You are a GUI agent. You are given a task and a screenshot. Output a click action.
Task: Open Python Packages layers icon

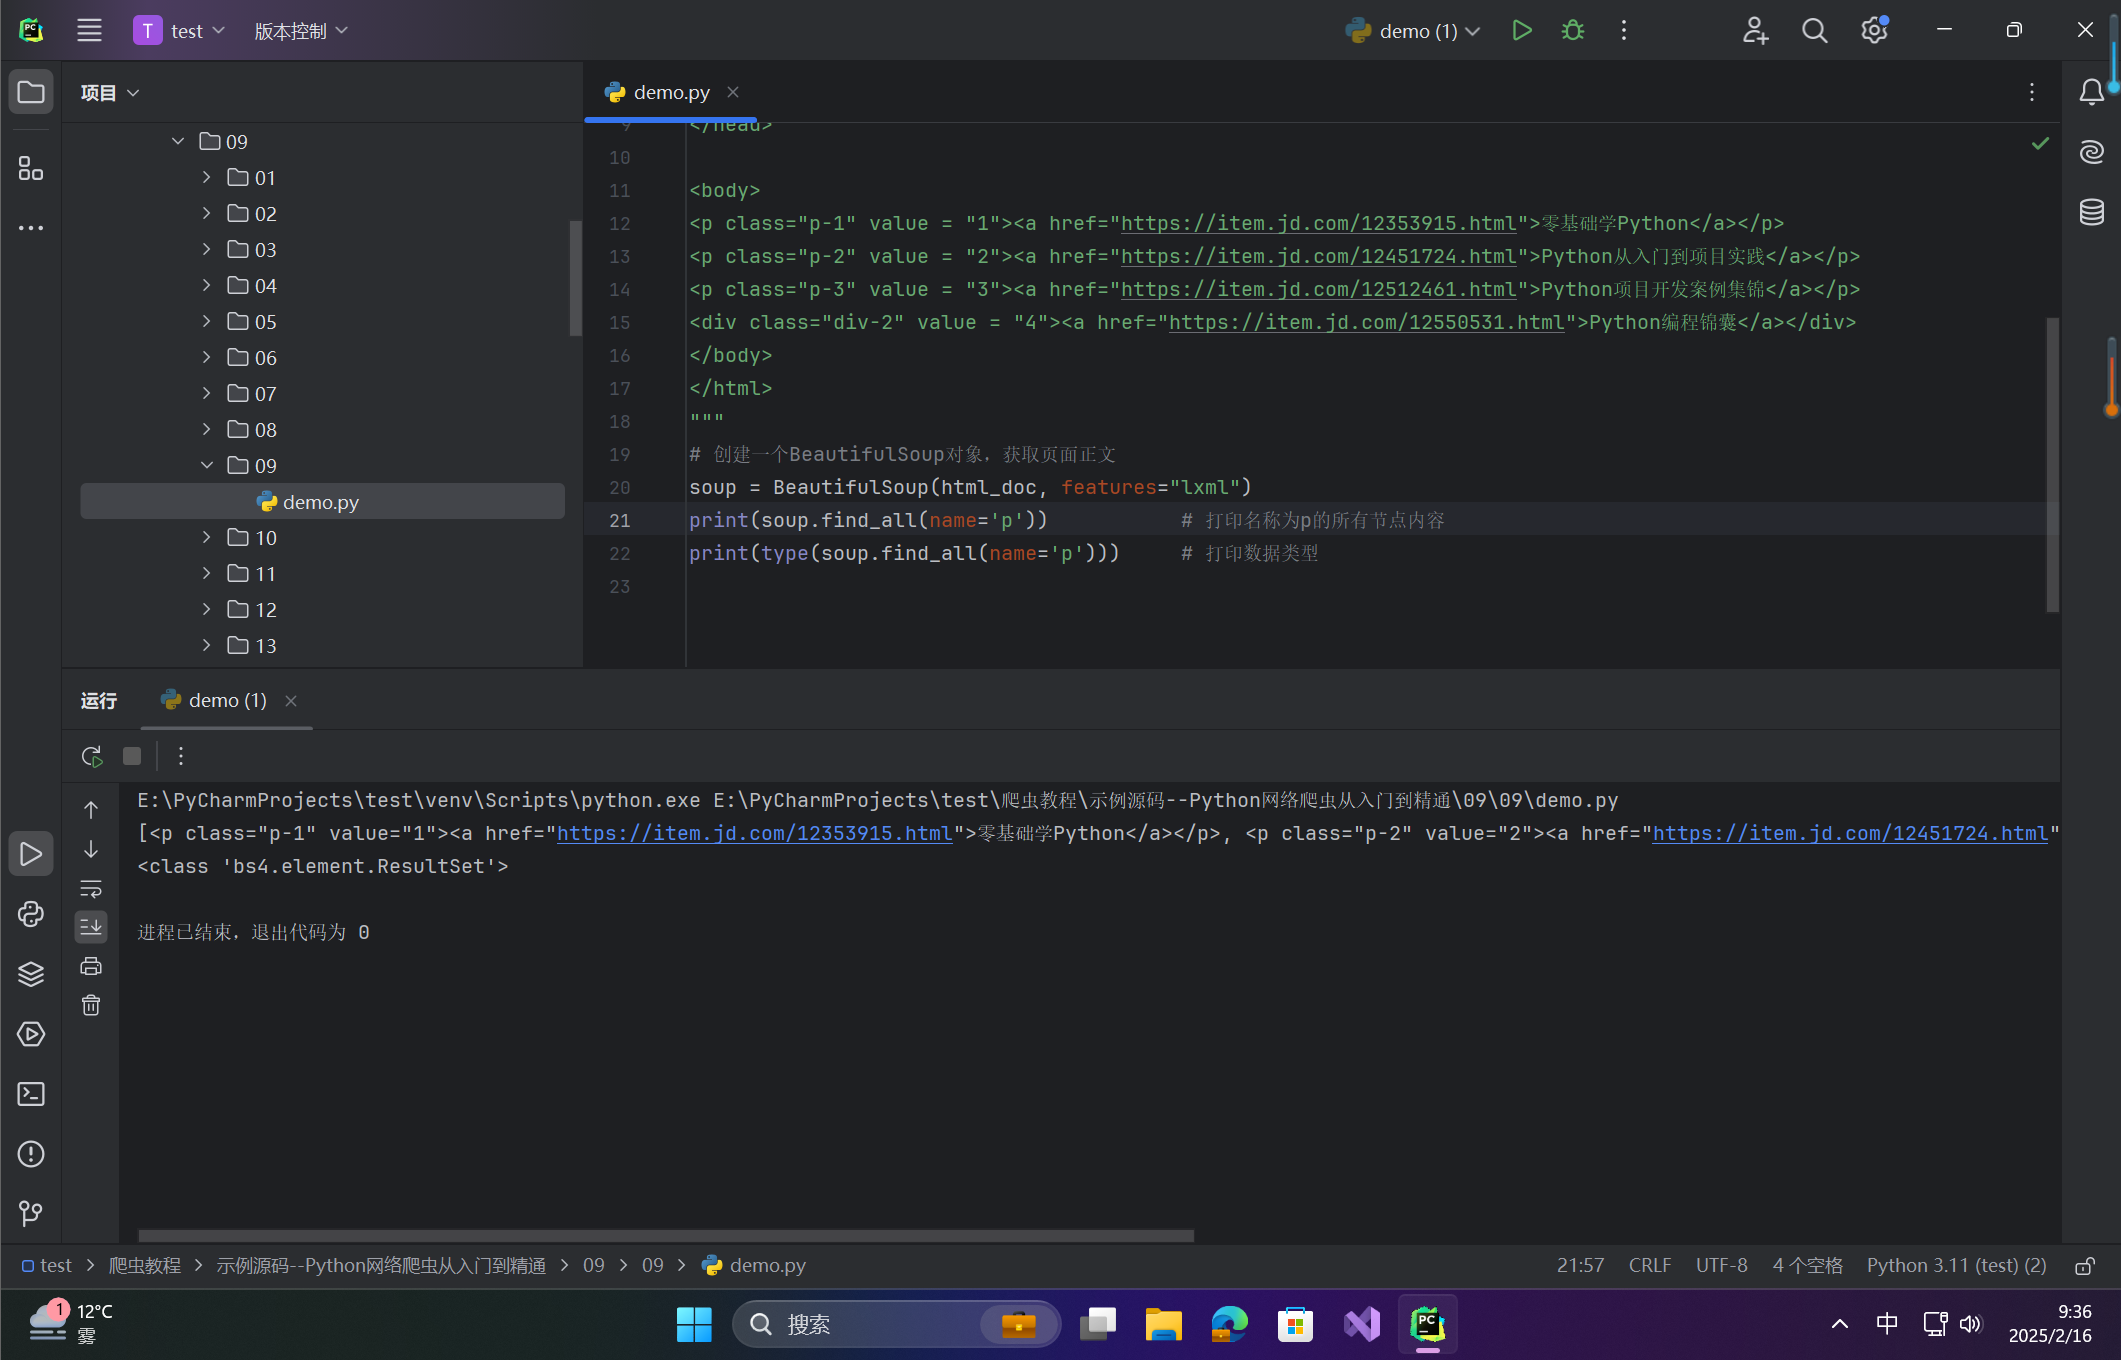tap(31, 974)
